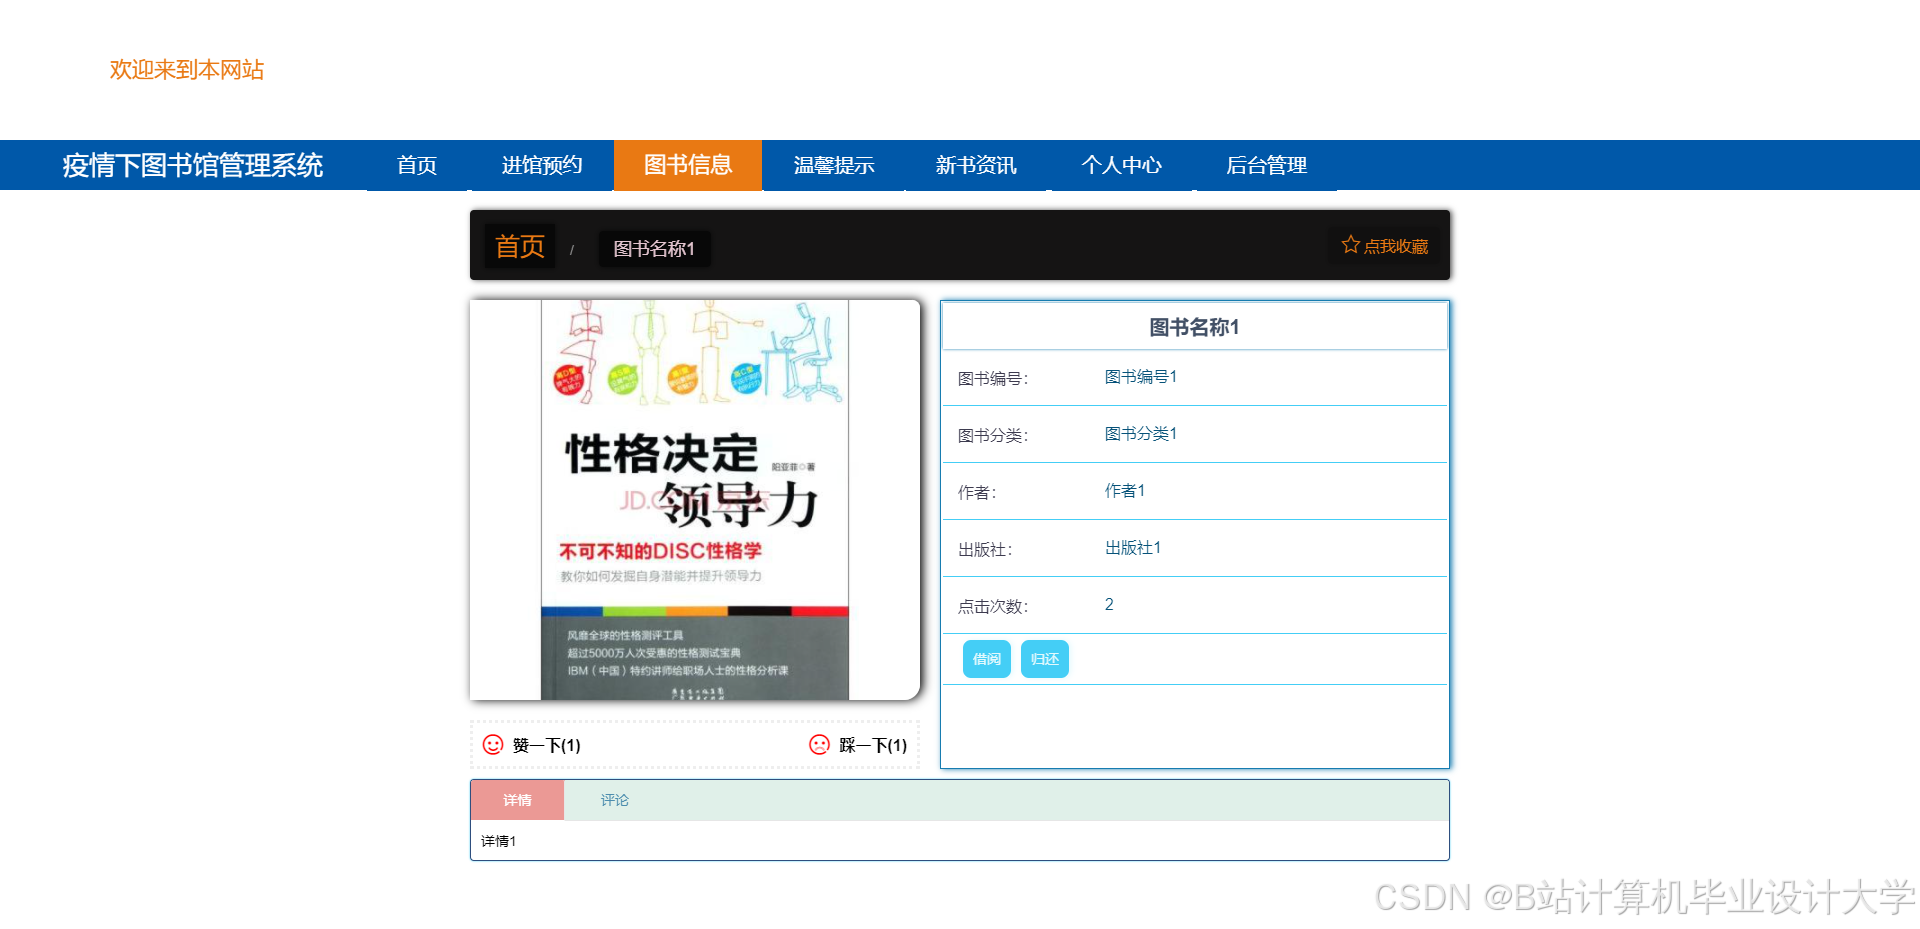Click the 归还 return button

tap(1045, 659)
